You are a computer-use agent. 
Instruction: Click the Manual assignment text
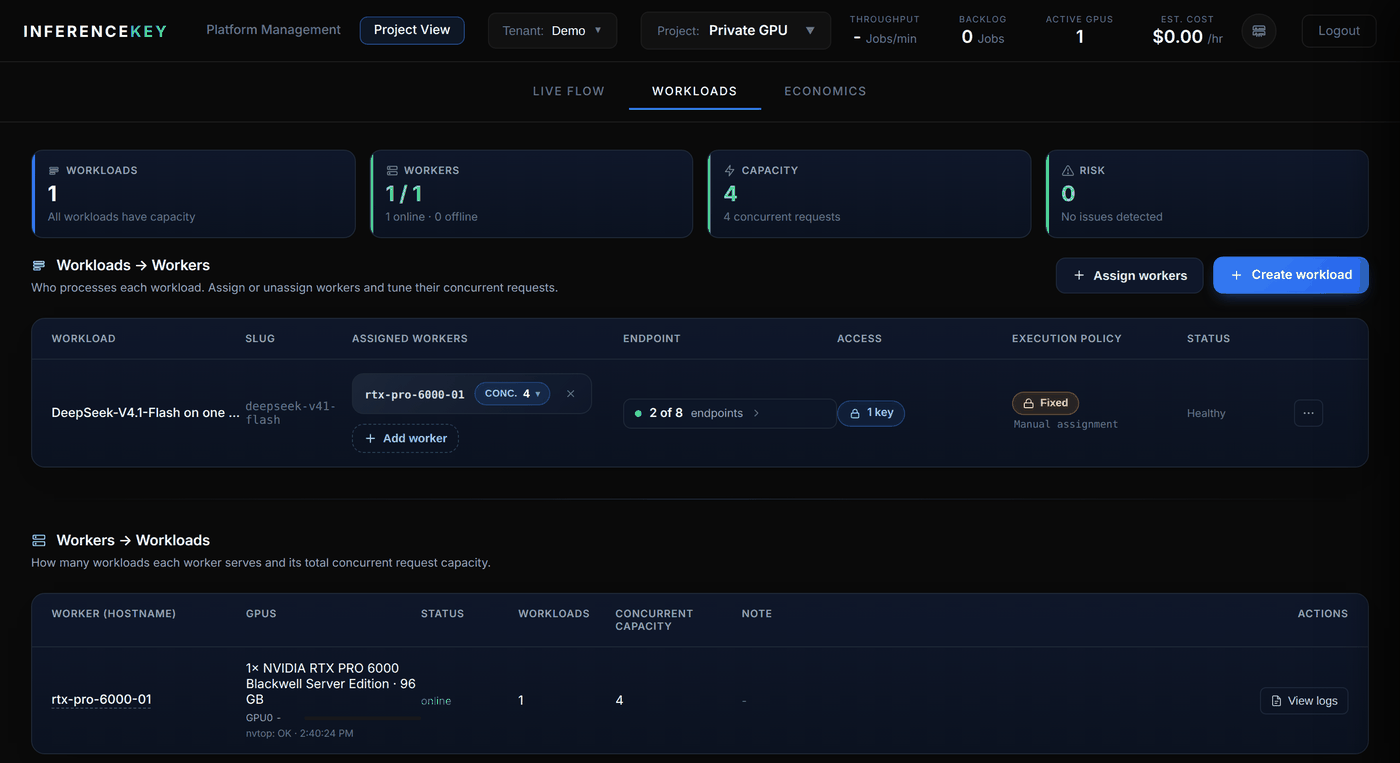1065,424
